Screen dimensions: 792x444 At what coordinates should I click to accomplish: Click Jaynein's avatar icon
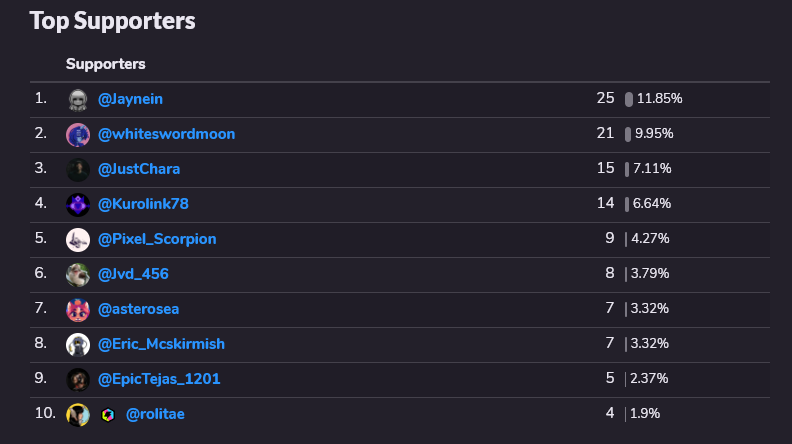tap(78, 100)
